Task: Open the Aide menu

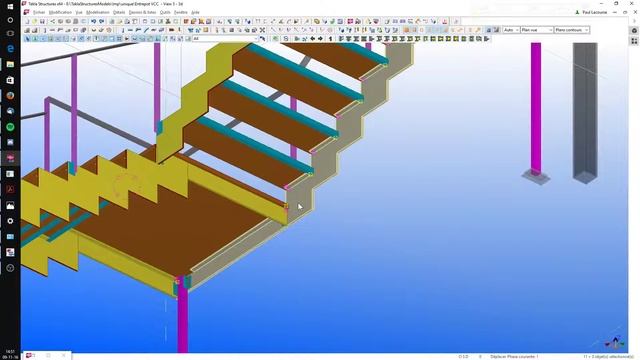Action: 195,12
